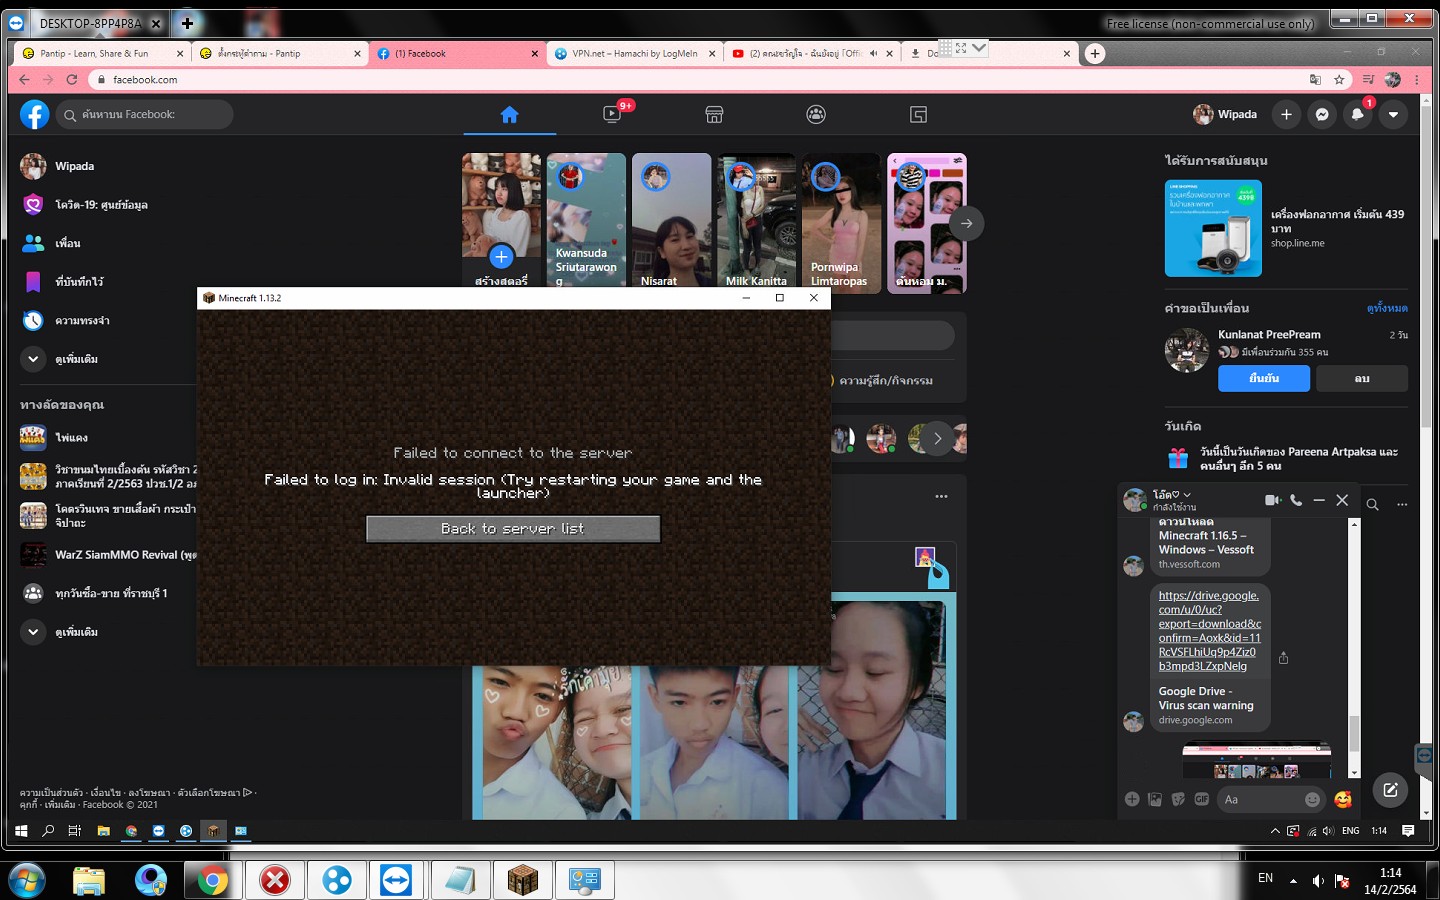1440x900 pixels.
Task: Click the share icon beside the Drive link
Action: [x=1283, y=658]
